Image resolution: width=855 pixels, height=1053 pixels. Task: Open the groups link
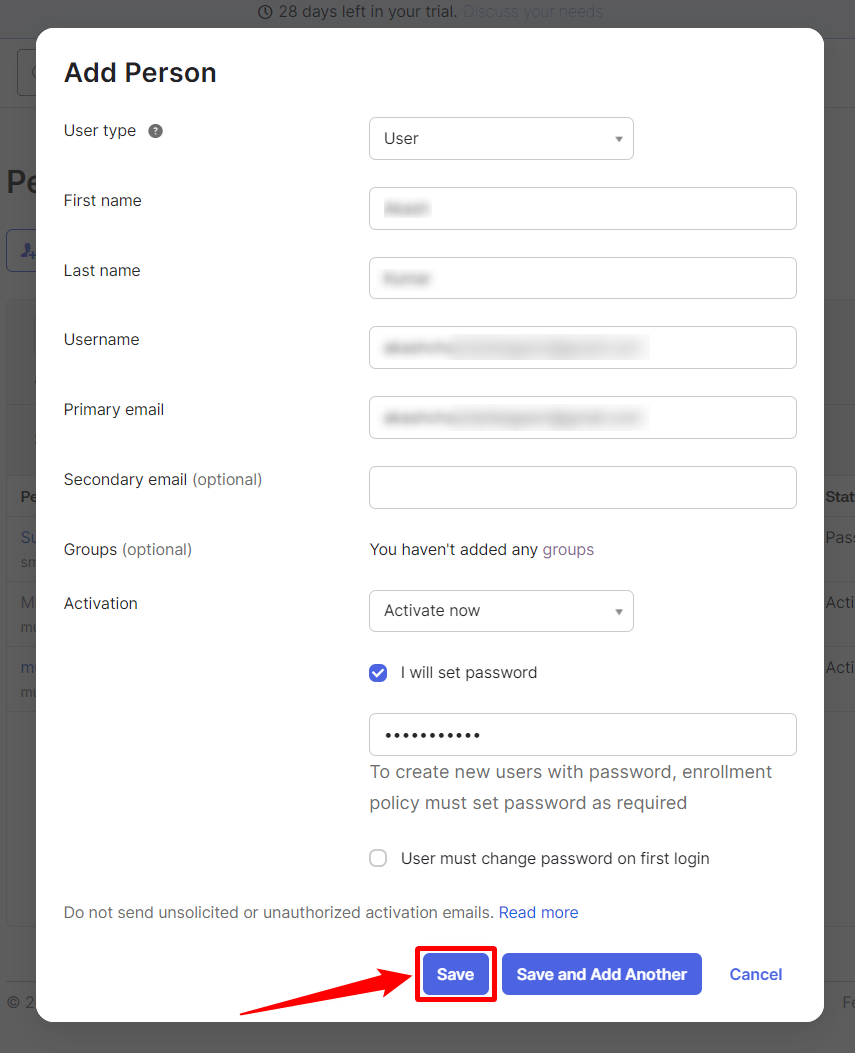tap(568, 550)
